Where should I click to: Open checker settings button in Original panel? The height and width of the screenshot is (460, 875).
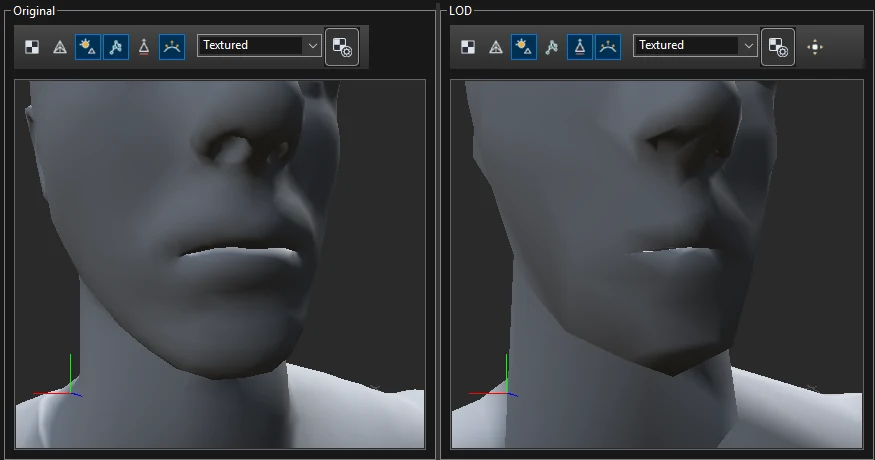pos(342,47)
